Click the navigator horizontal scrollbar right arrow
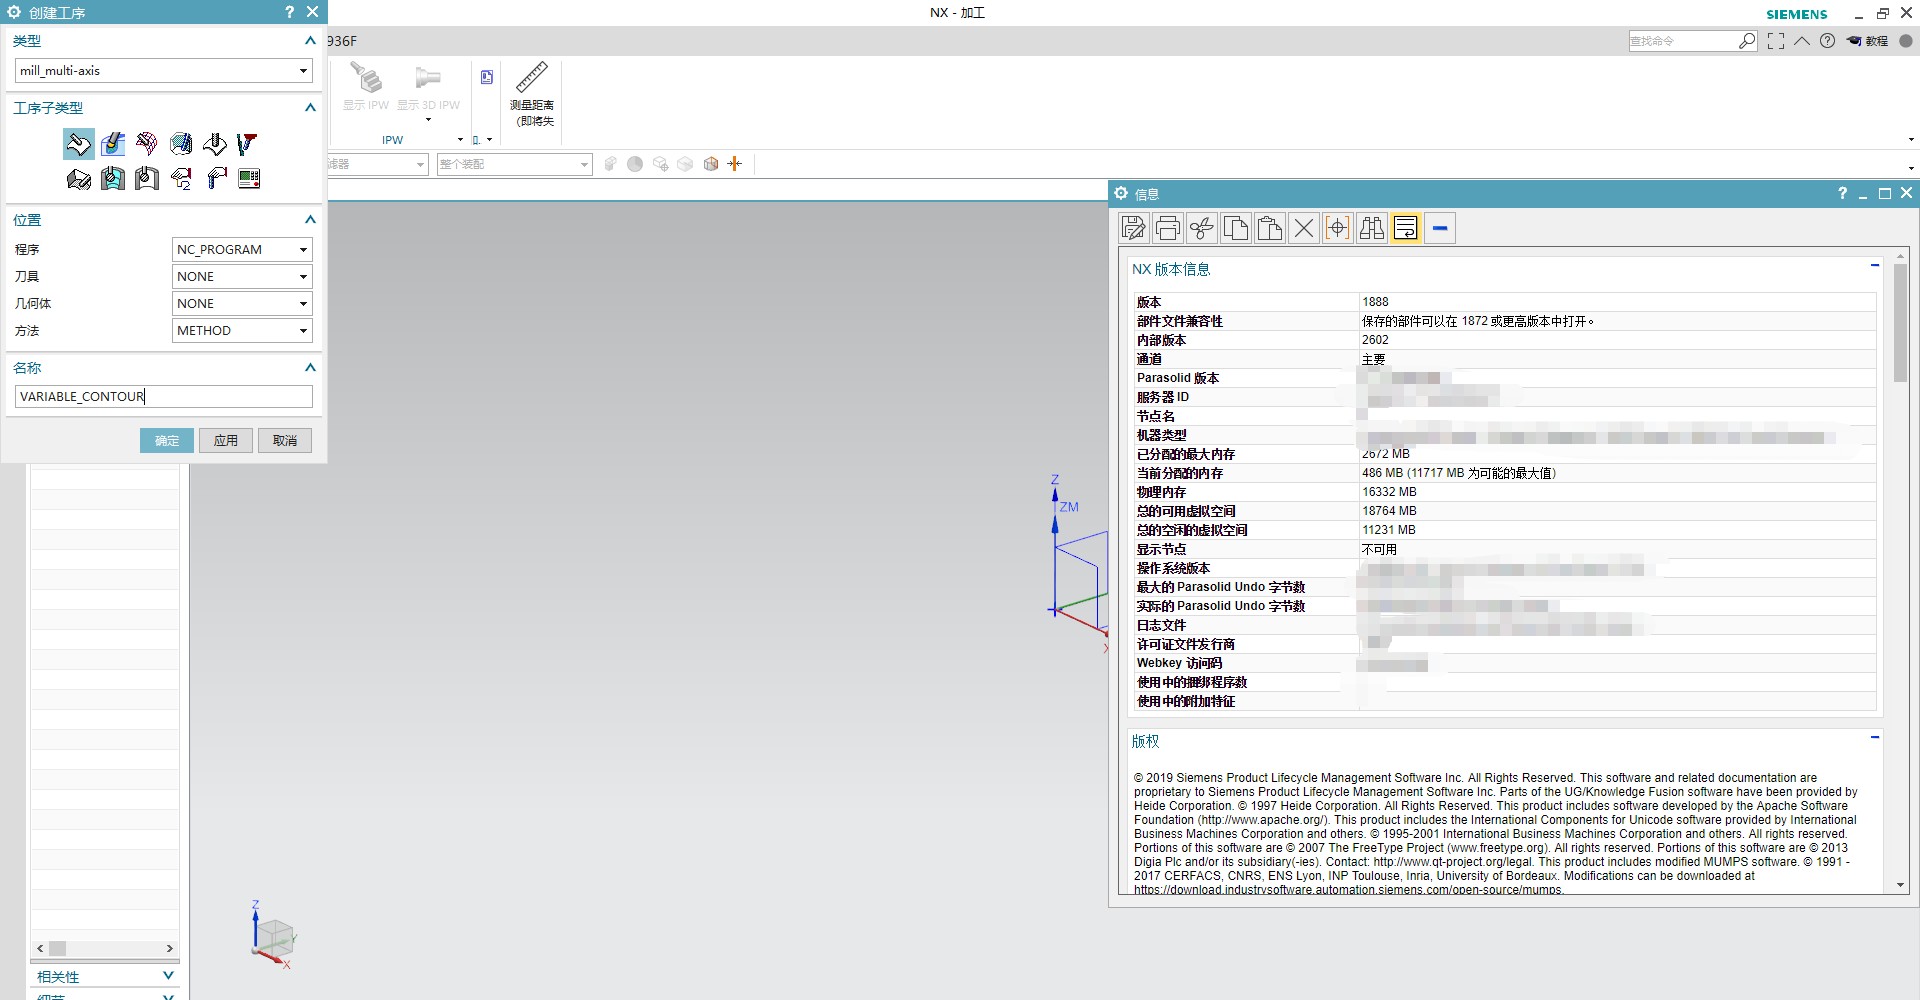The width and height of the screenshot is (1920, 1000). point(169,948)
